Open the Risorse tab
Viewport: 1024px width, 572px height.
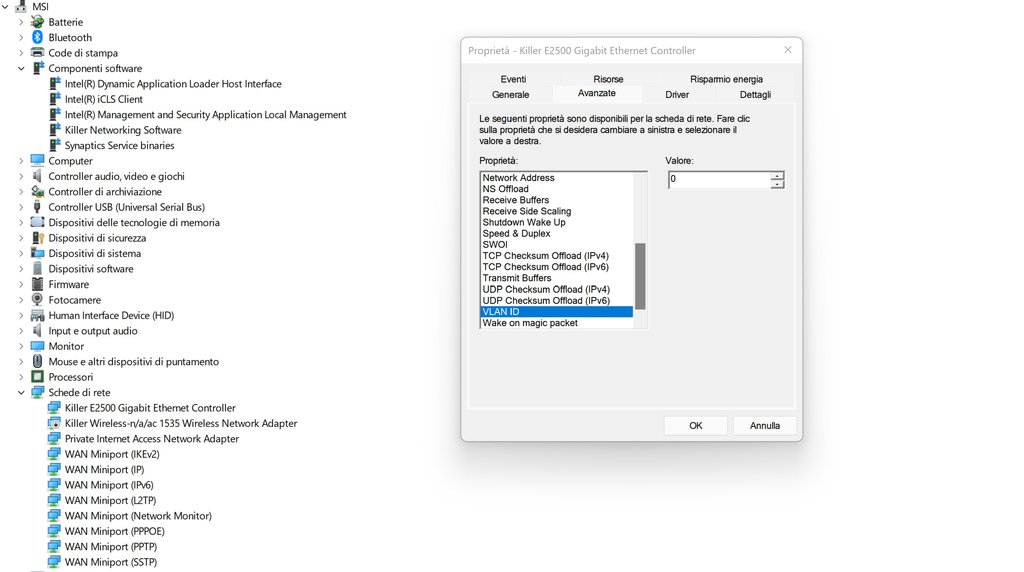point(608,79)
